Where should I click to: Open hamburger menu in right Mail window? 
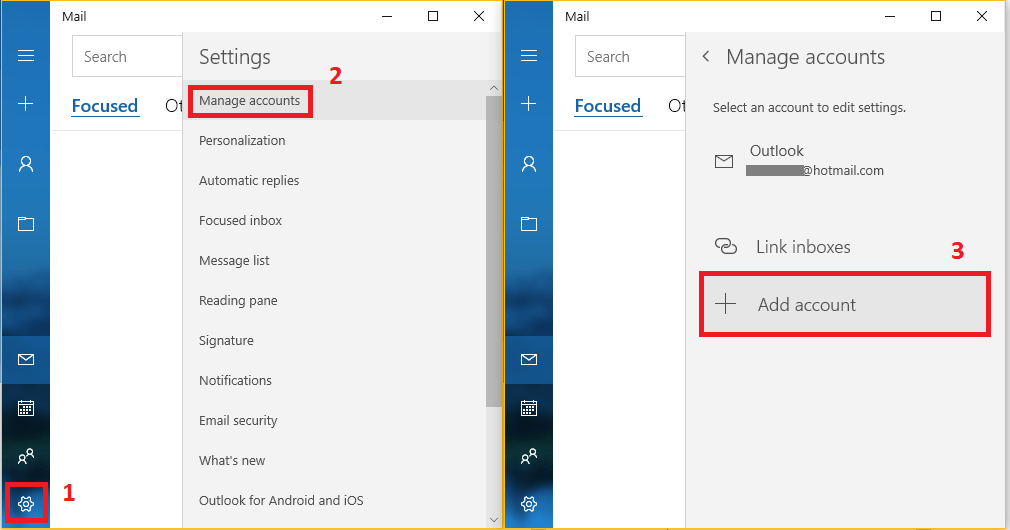[x=529, y=56]
